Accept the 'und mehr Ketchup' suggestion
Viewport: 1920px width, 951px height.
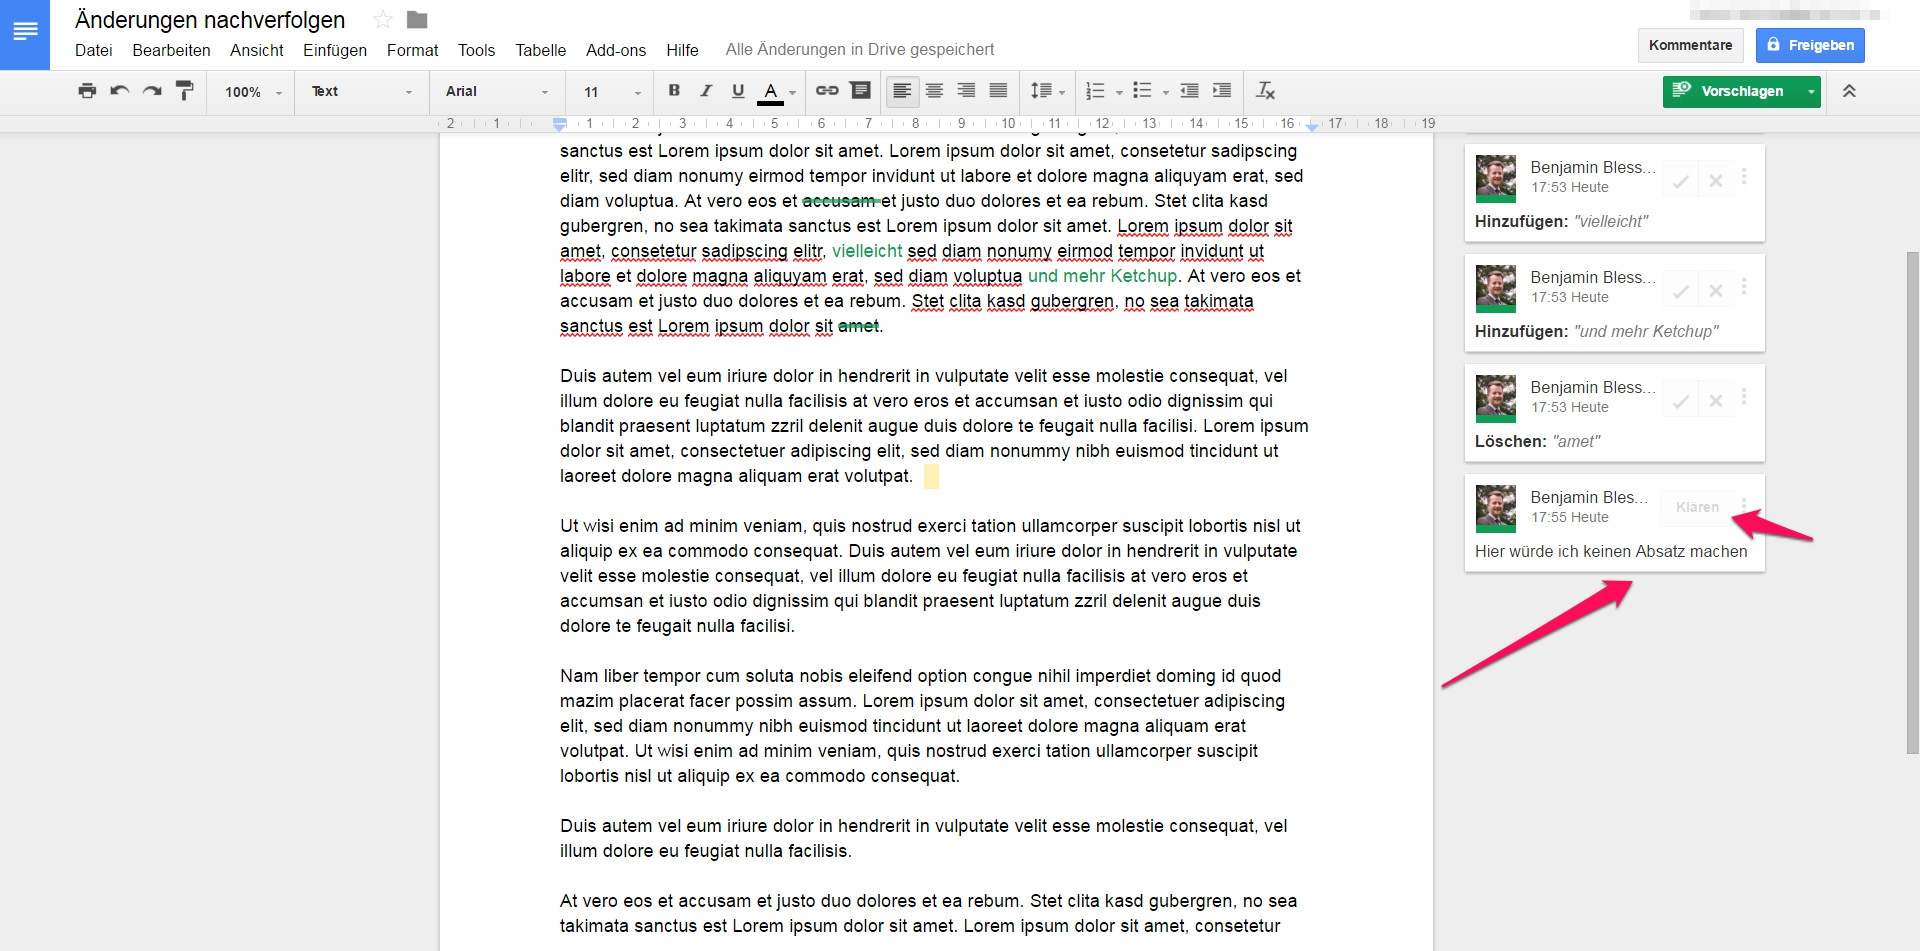(x=1681, y=291)
